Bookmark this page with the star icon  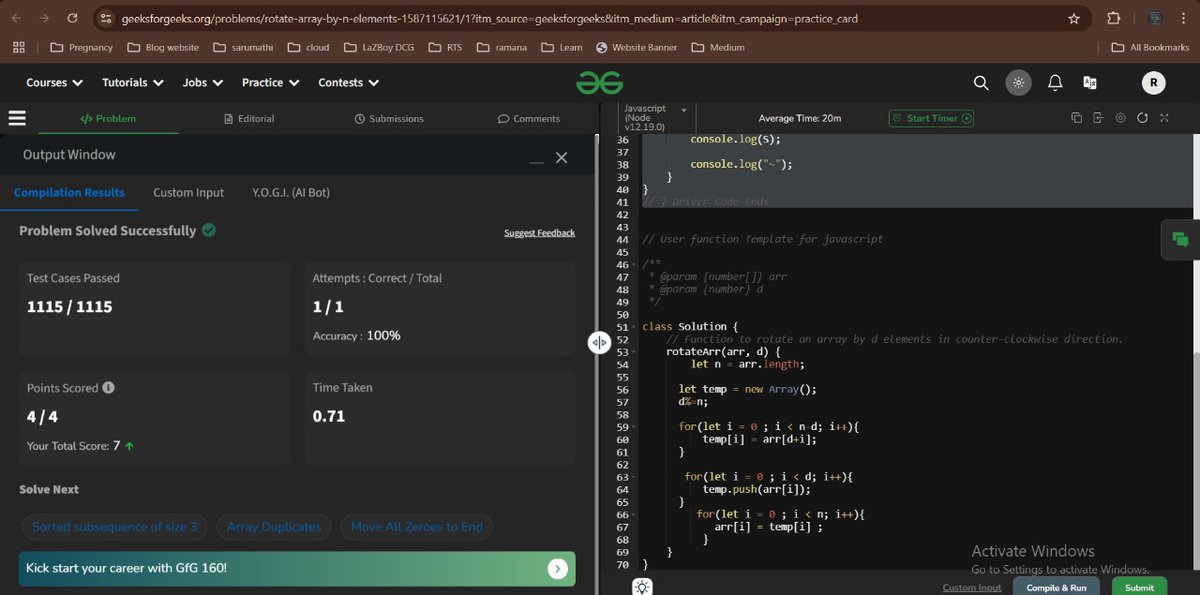pyautogui.click(x=1074, y=18)
